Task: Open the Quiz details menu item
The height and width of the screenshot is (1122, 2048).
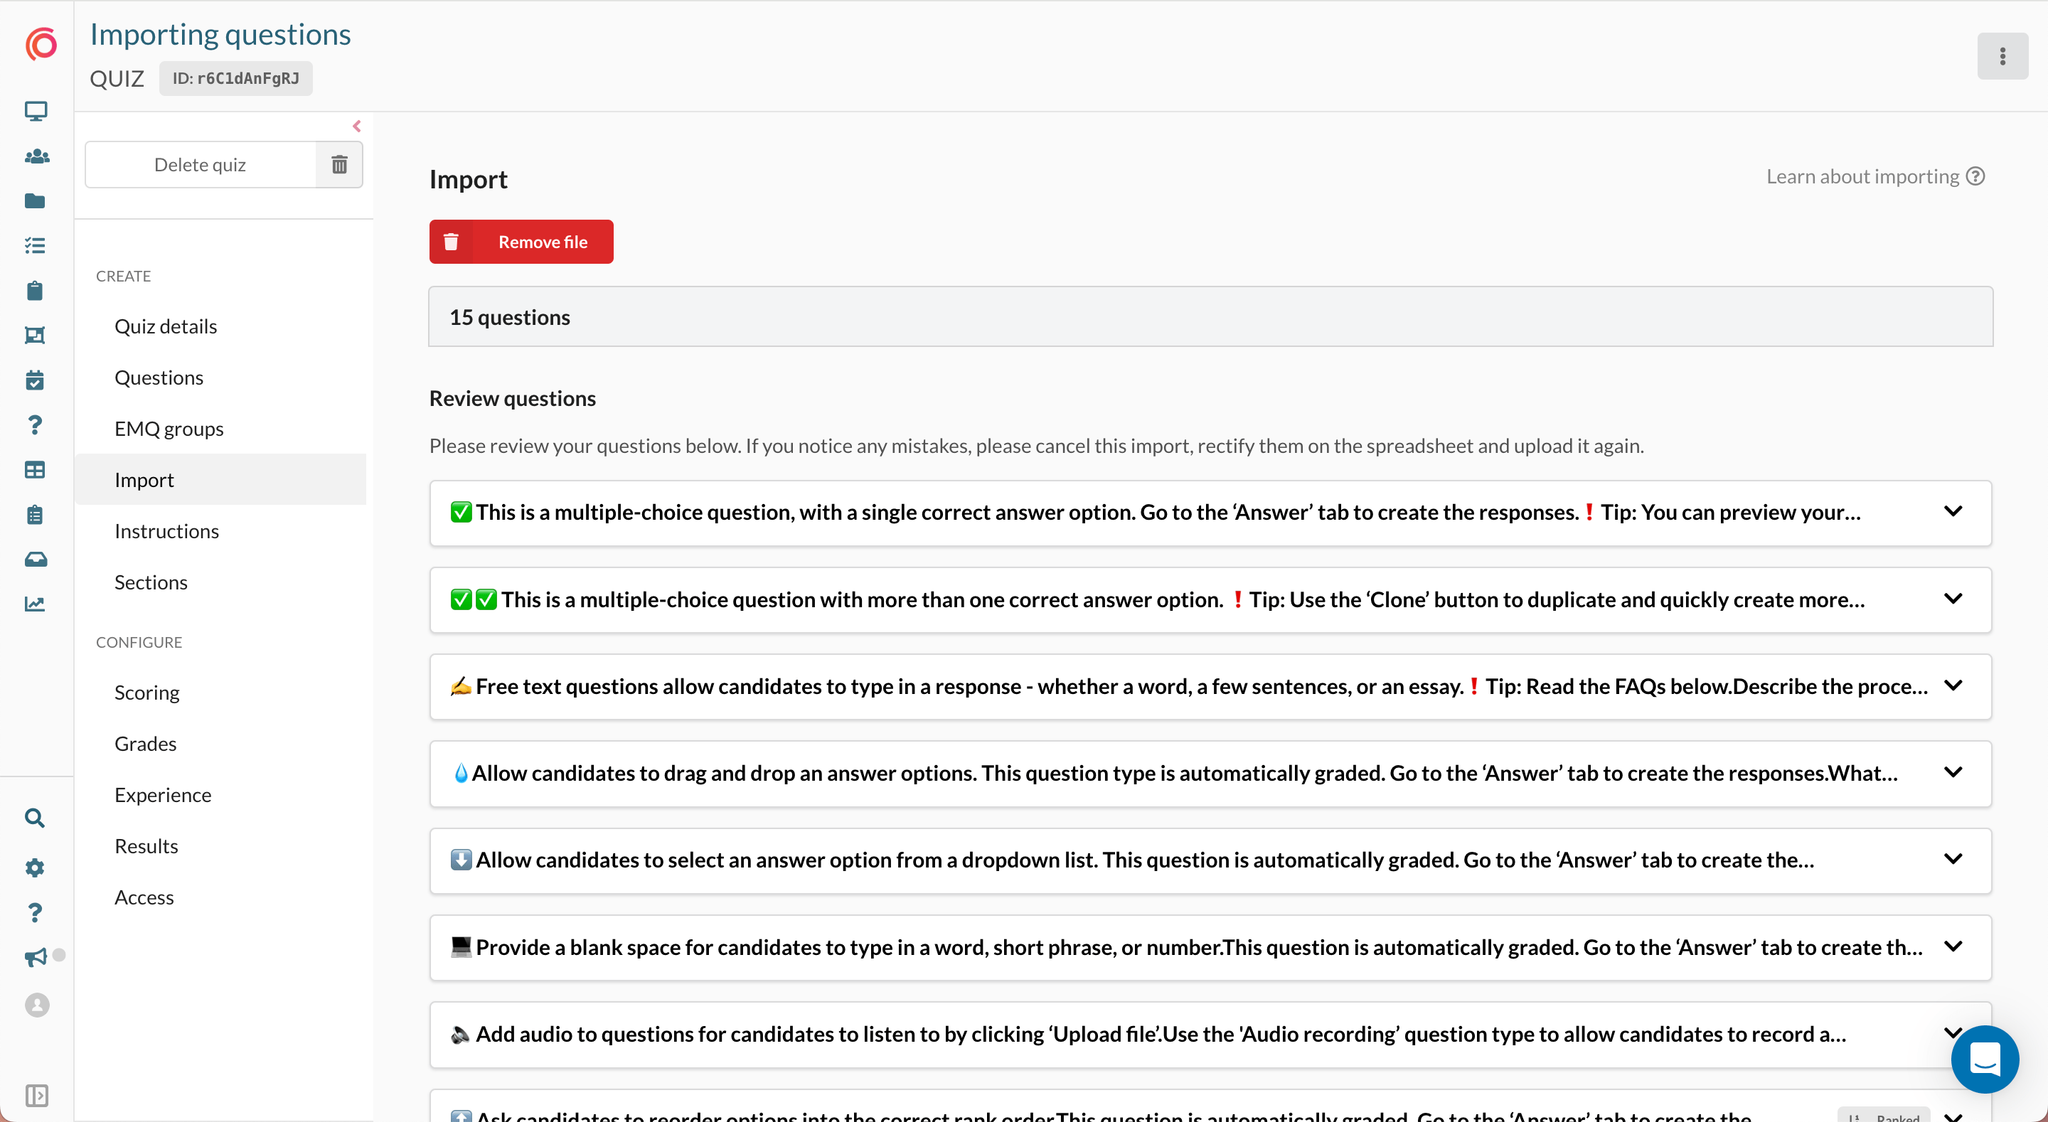Action: pyautogui.click(x=166, y=326)
